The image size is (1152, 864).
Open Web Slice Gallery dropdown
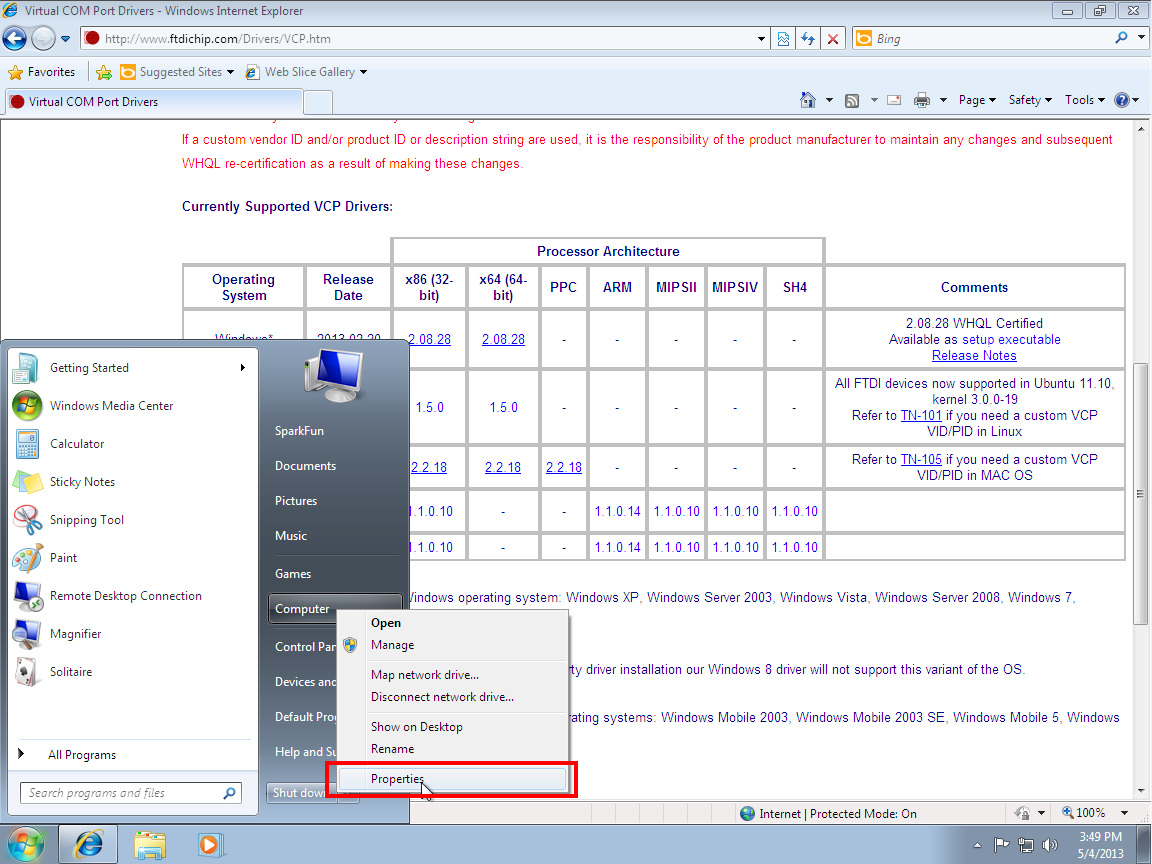click(306, 72)
